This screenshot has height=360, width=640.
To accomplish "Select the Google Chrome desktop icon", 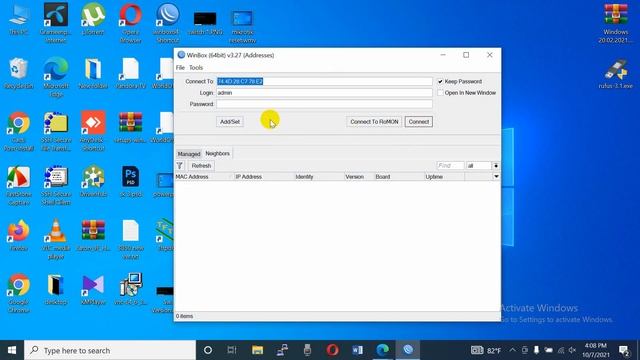I will 18,293.
